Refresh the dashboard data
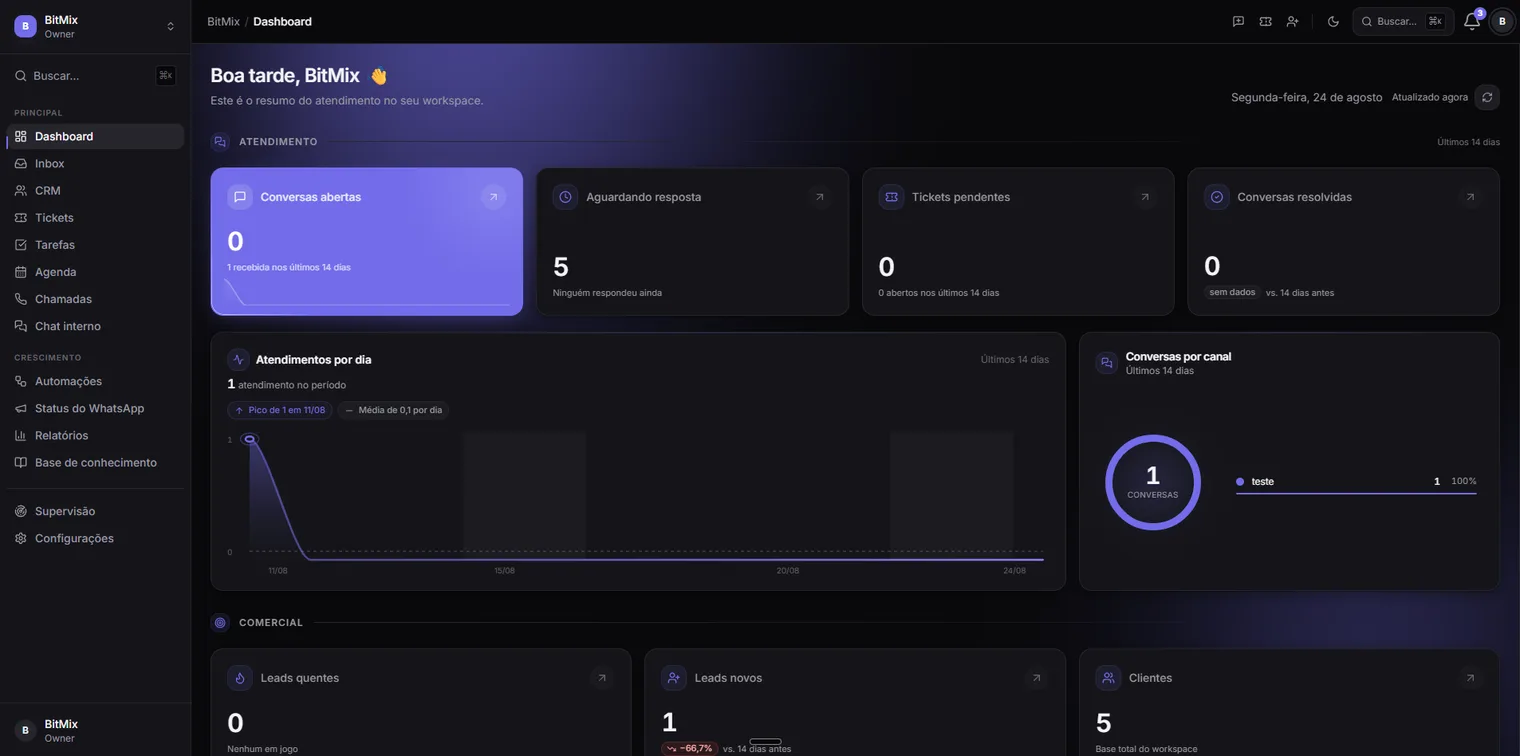The height and width of the screenshot is (756, 1520). click(1487, 97)
